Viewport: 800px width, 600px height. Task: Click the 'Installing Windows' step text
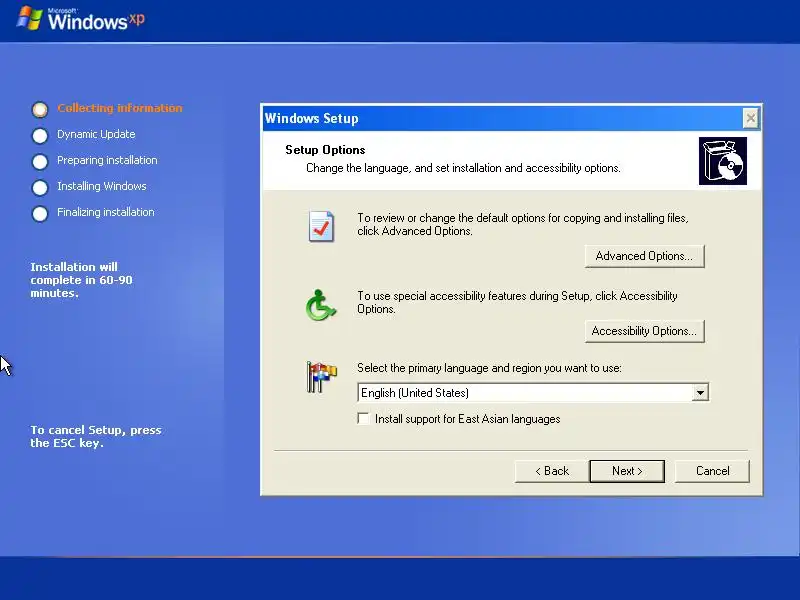point(102,186)
